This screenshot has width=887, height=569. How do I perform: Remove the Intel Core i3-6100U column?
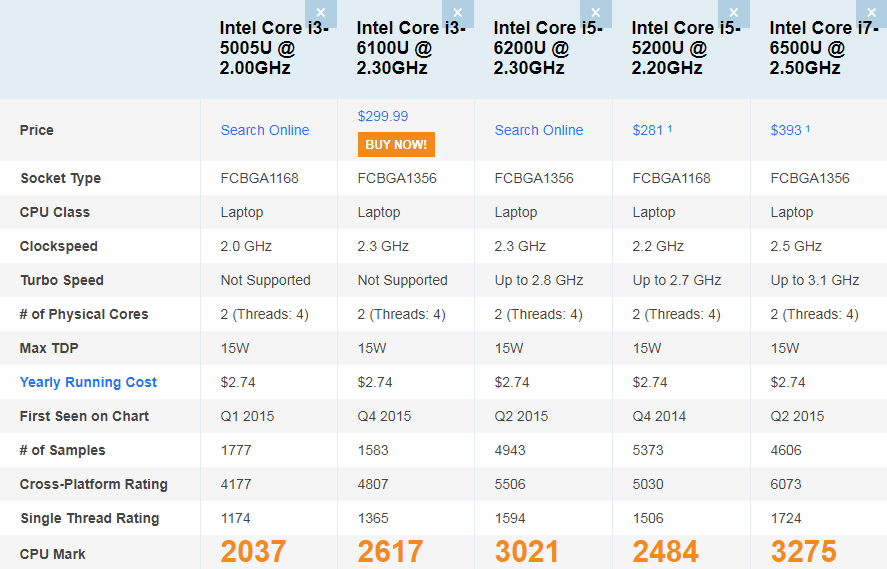coord(457,13)
